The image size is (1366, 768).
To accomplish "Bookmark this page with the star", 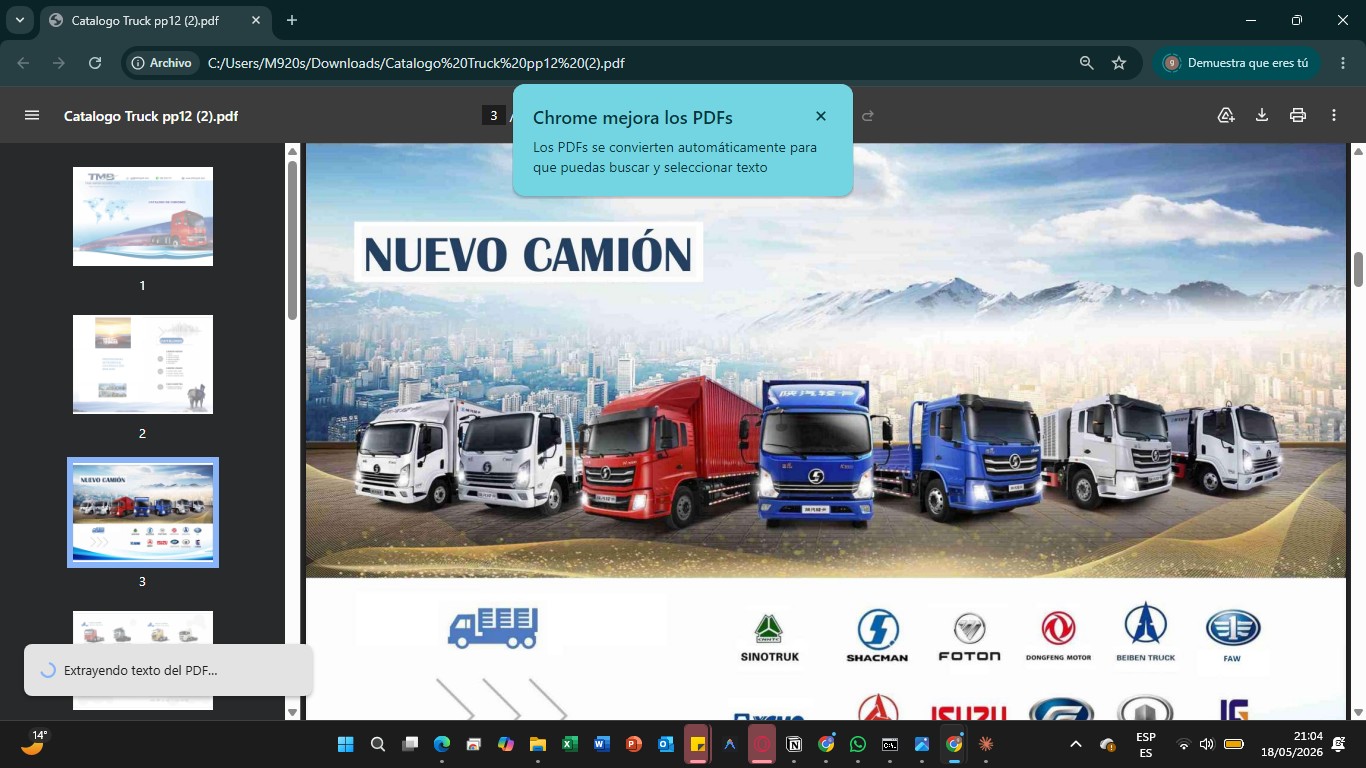I will [x=1119, y=62].
